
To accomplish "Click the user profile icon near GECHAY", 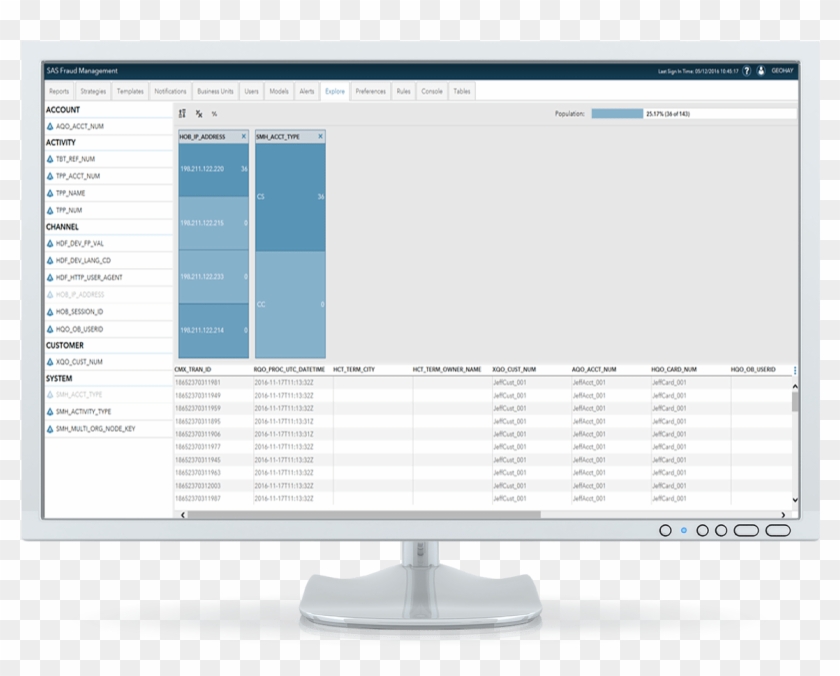I will (x=761, y=71).
